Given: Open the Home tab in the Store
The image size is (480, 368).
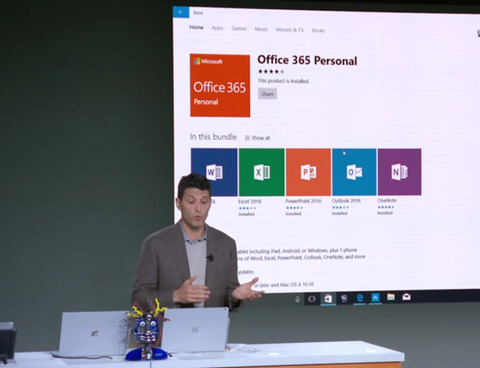Looking at the screenshot, I should tap(196, 27).
